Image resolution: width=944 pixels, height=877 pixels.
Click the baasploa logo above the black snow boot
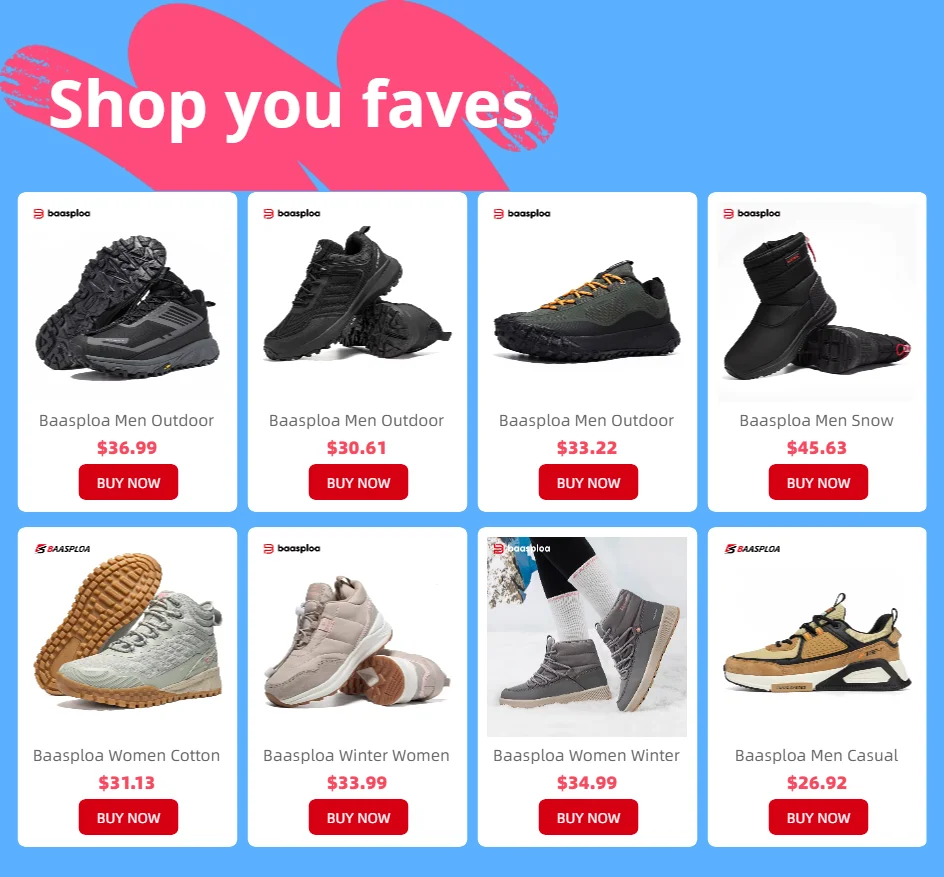[x=751, y=213]
